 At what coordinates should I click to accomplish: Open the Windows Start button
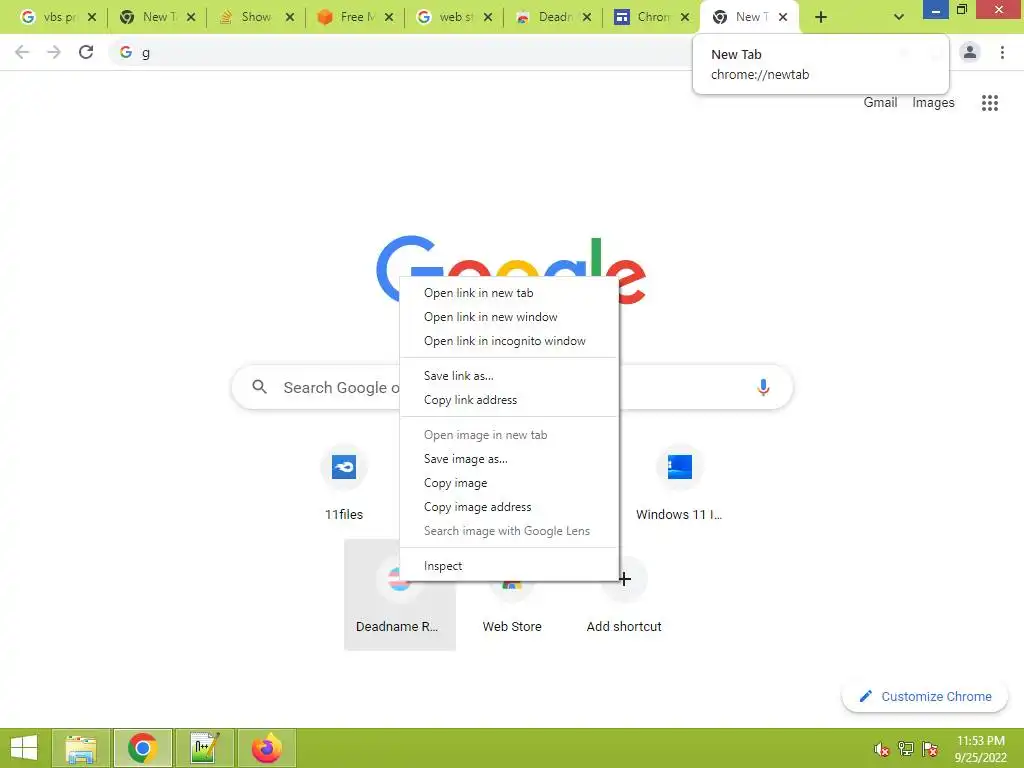coord(24,748)
